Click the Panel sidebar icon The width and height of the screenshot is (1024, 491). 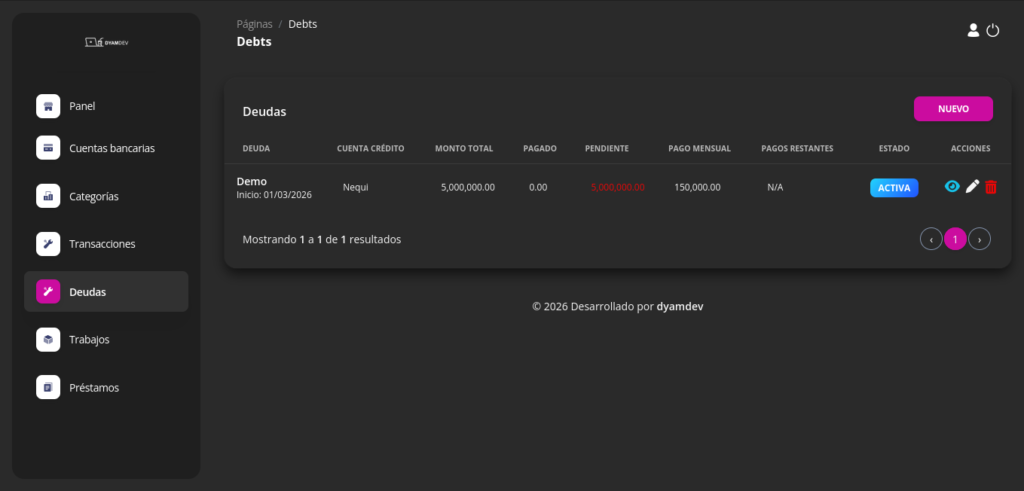pos(48,106)
